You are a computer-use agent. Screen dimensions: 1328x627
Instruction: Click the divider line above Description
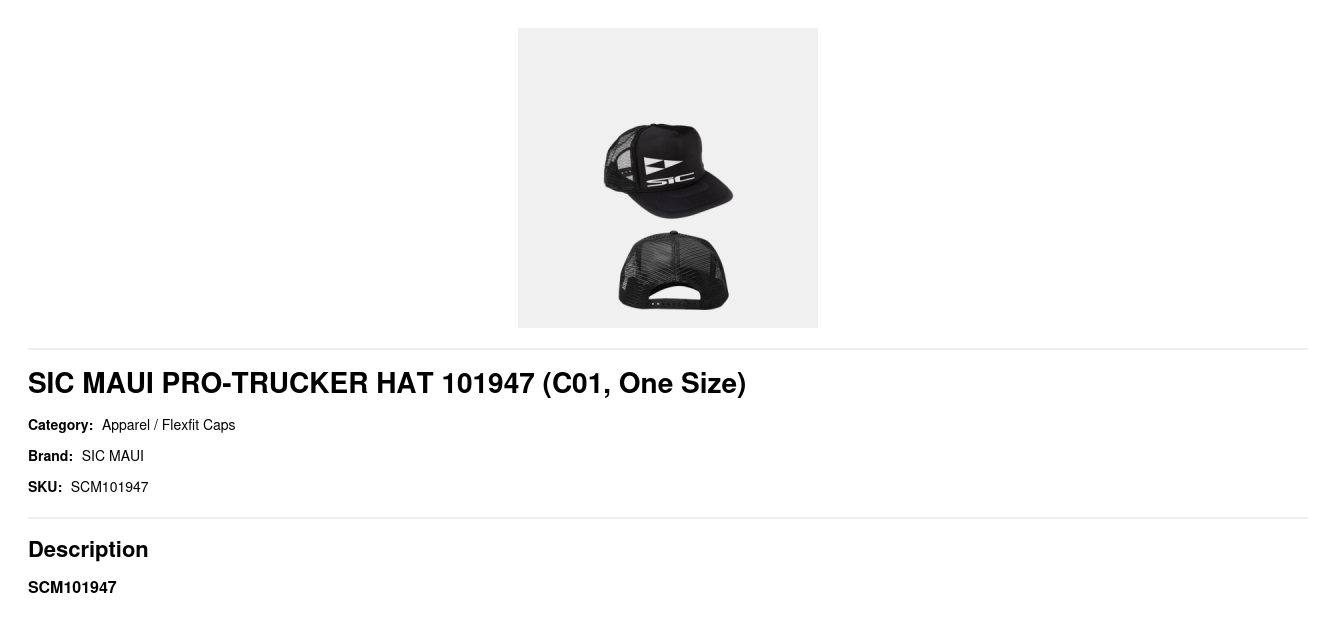pyautogui.click(x=667, y=518)
